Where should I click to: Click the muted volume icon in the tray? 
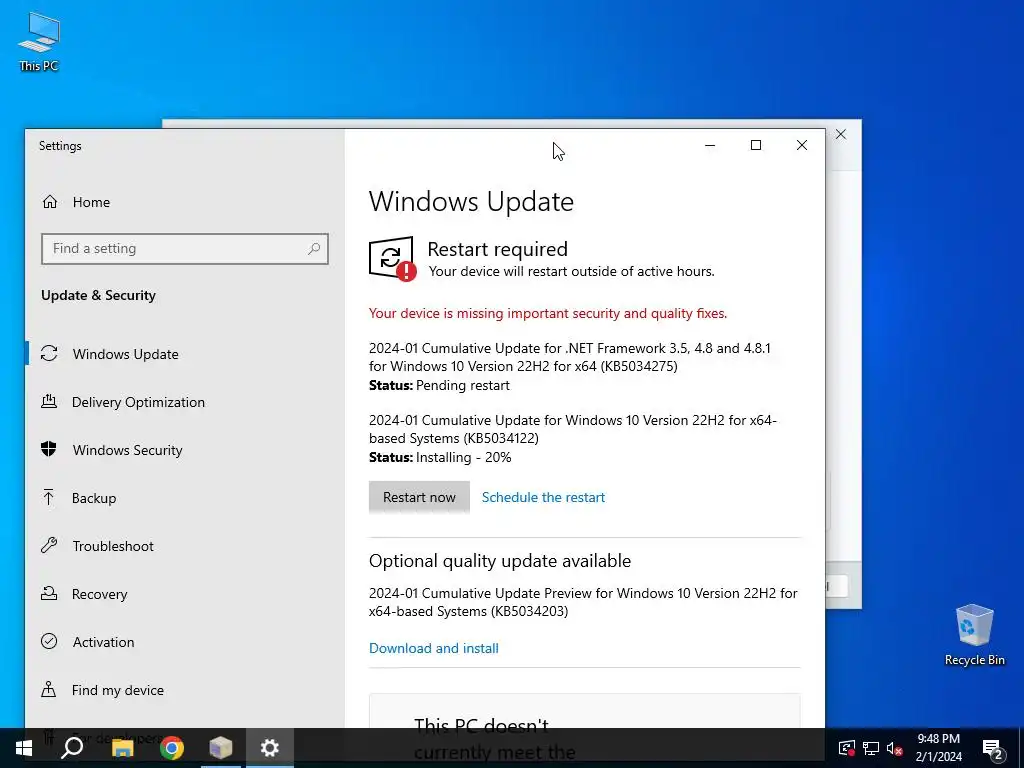pyautogui.click(x=895, y=748)
